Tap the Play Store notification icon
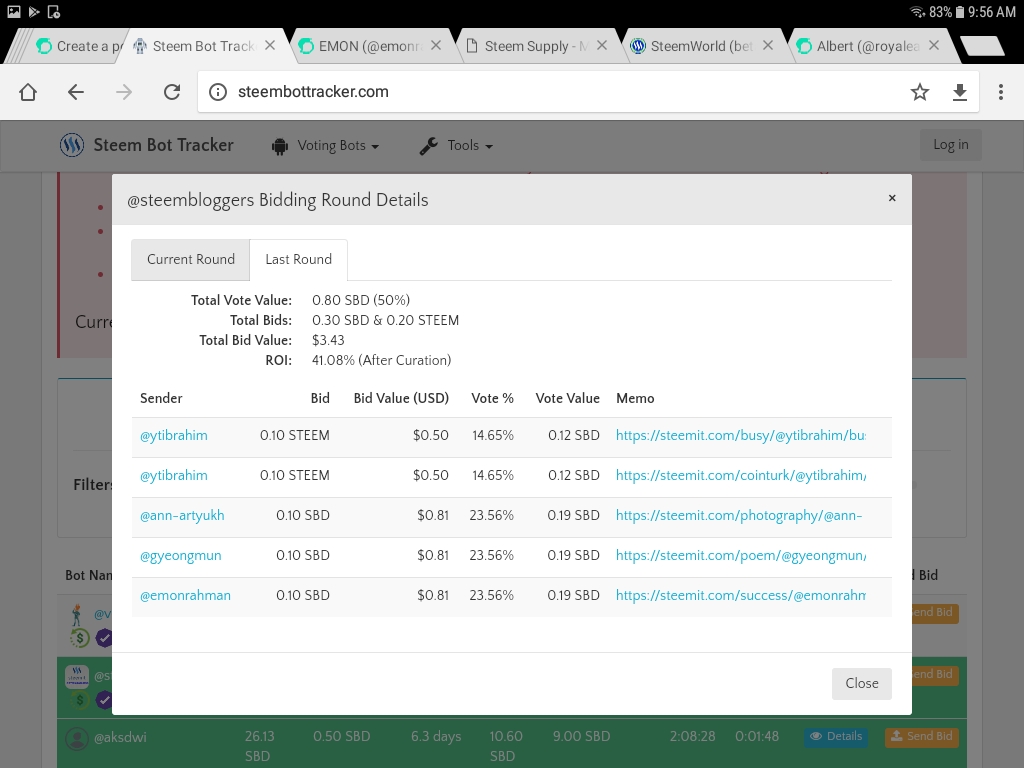 pyautogui.click(x=34, y=12)
